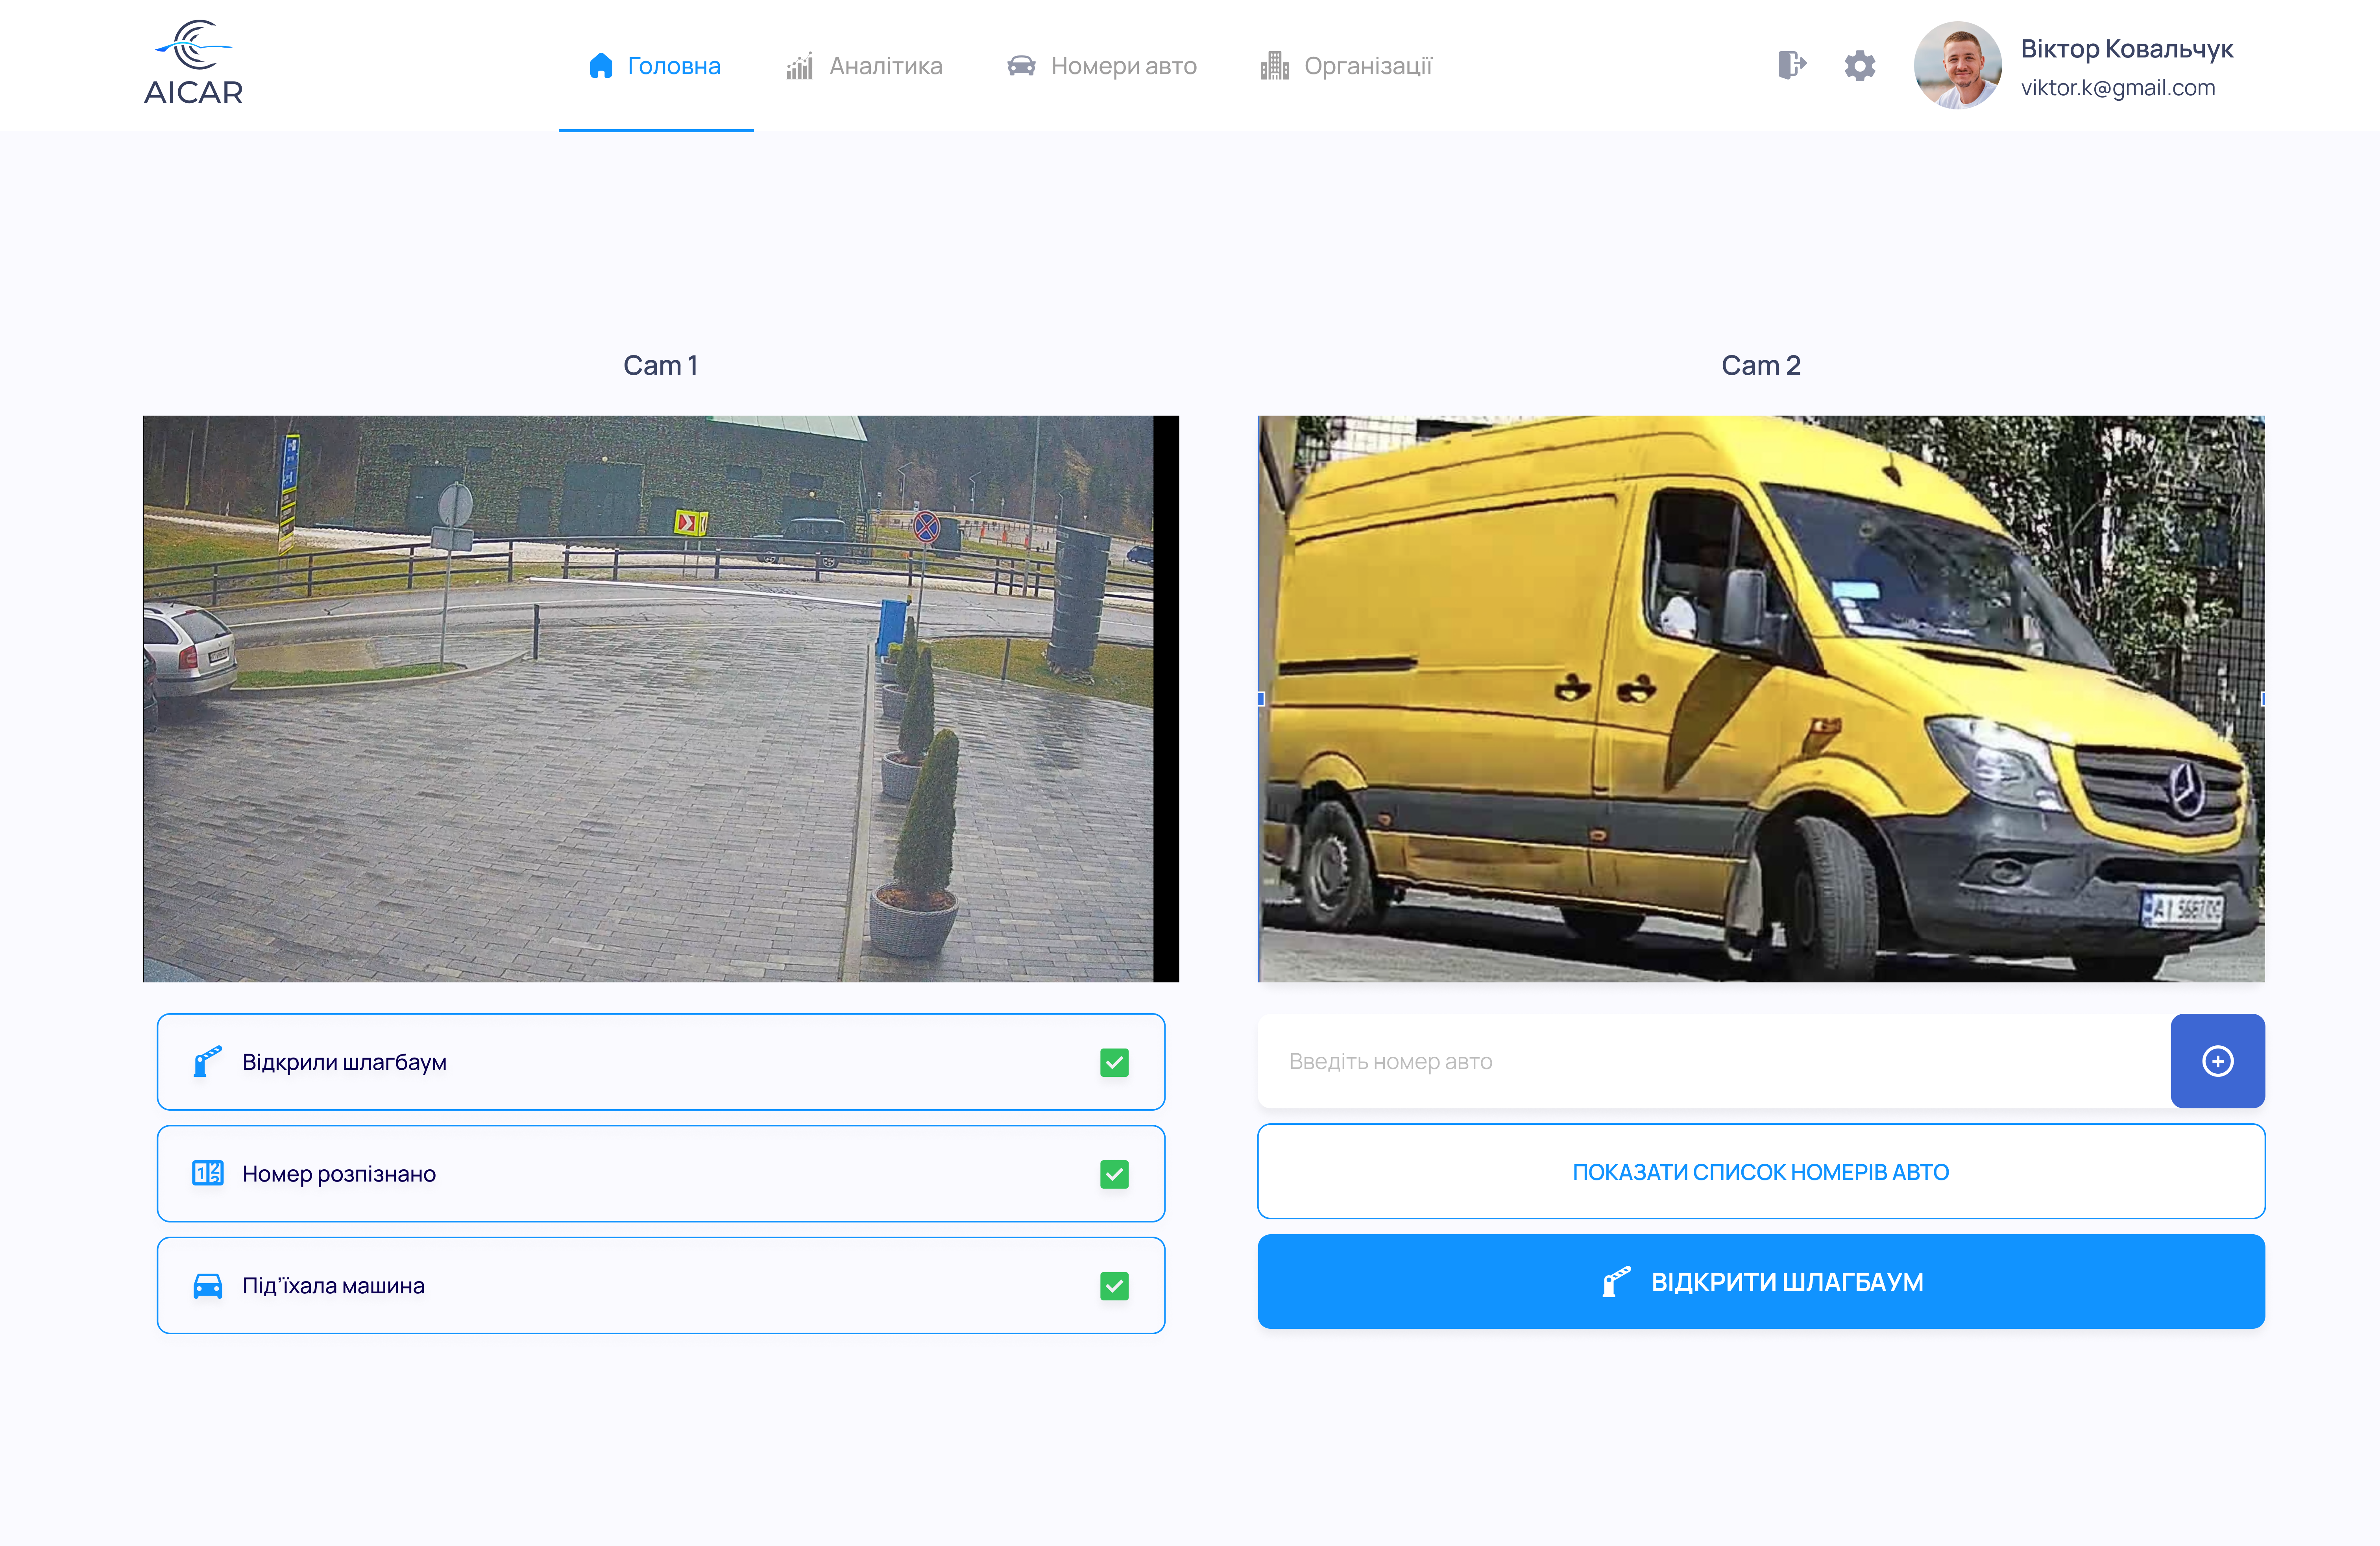Click the Cam 1 video feed
The image size is (2380, 1546).
point(660,698)
